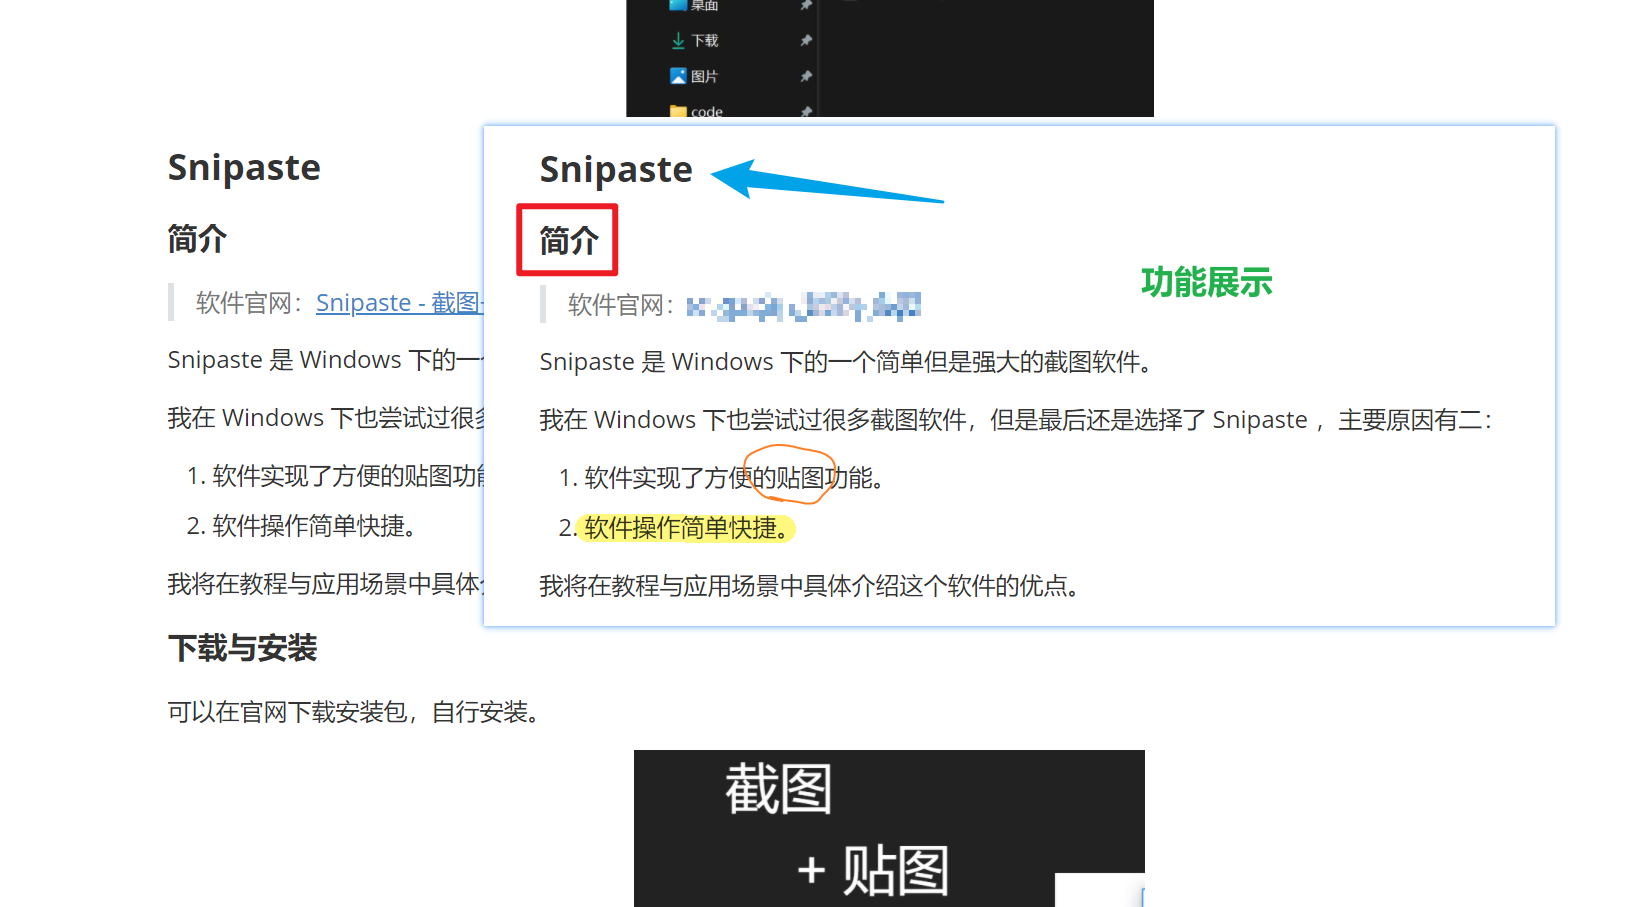Click the "+ 贴图" text in the bottom banner
Screen dimensions: 1635x907
tap(873, 871)
